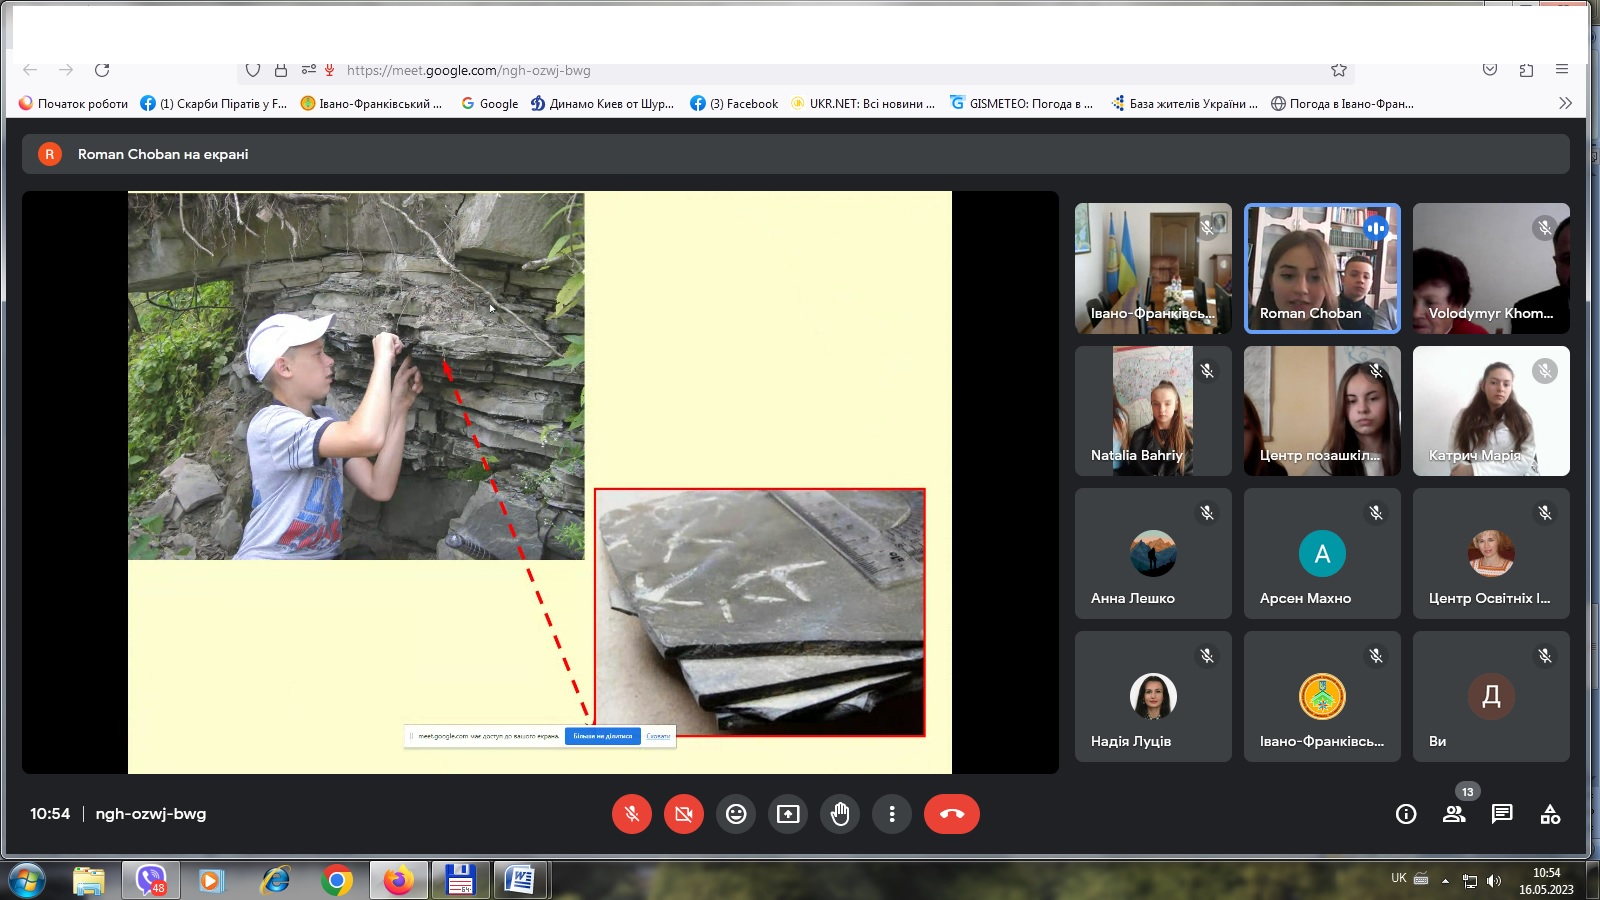Open Word from Windows taskbar
The image size is (1600, 900).
coord(519,880)
